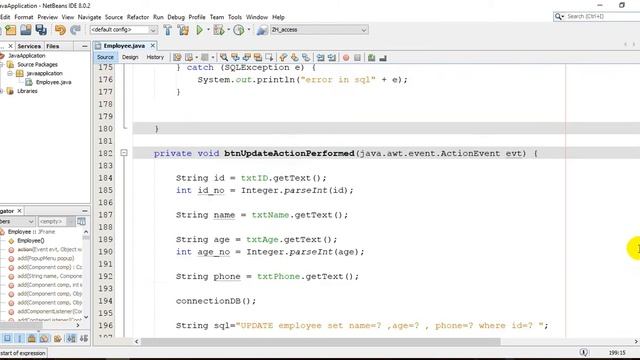Click the Uncomment code editor icon

383,58
